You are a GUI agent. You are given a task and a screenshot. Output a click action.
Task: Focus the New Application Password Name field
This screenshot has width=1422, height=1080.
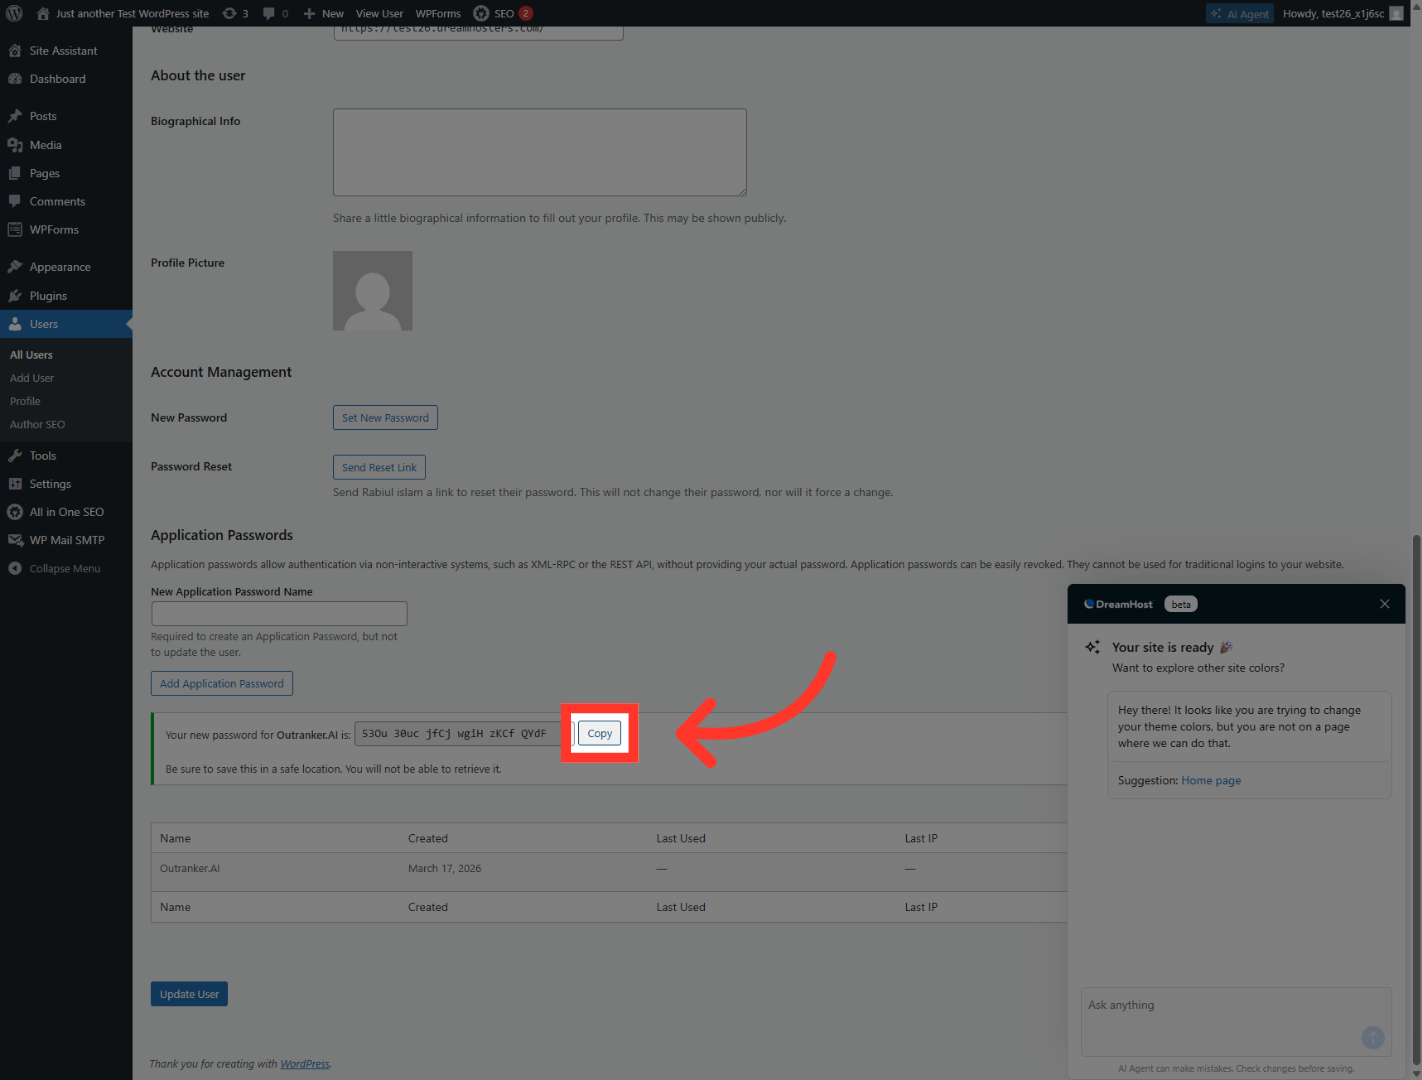click(279, 613)
